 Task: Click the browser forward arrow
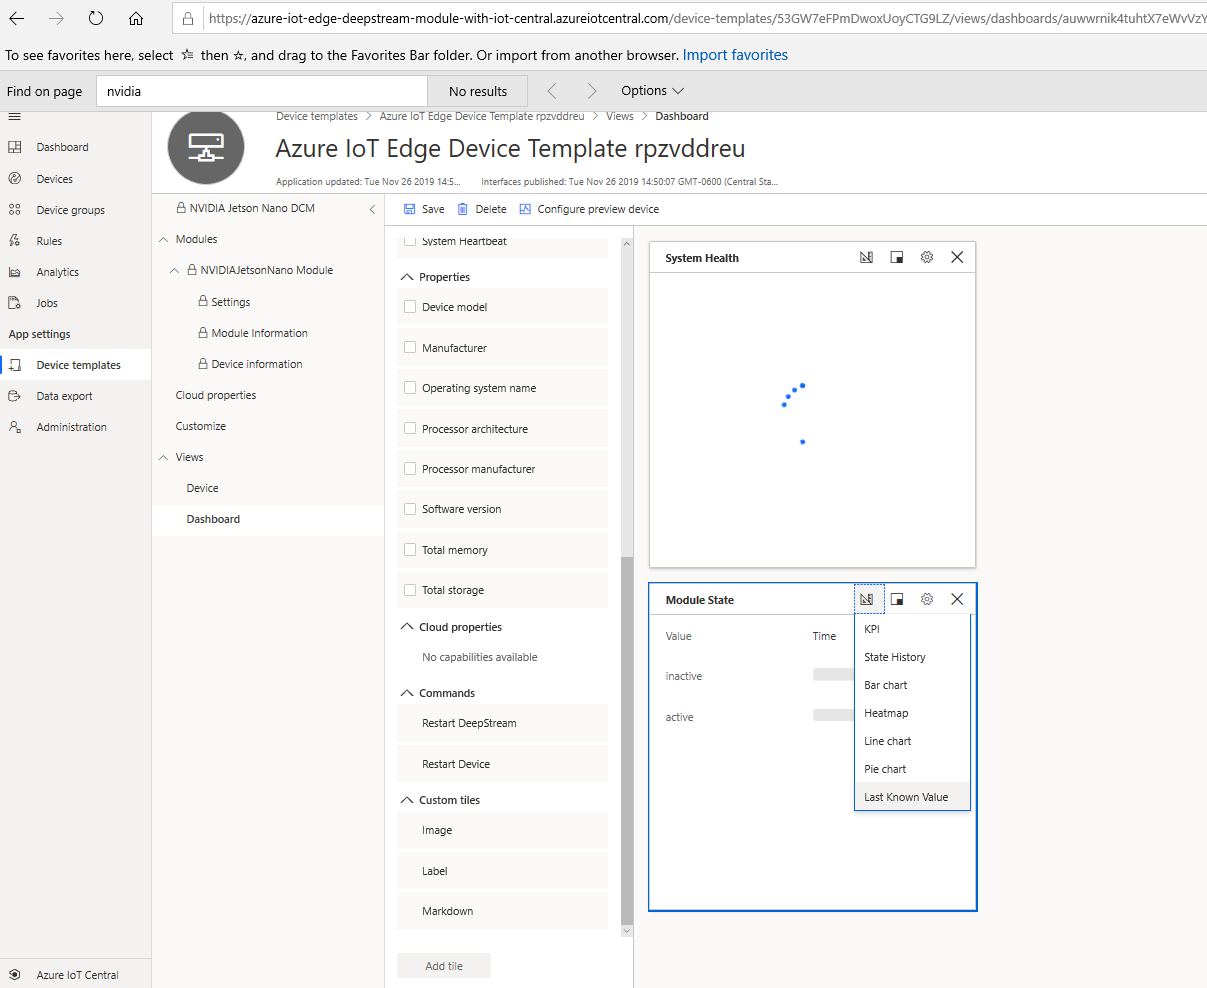56,18
